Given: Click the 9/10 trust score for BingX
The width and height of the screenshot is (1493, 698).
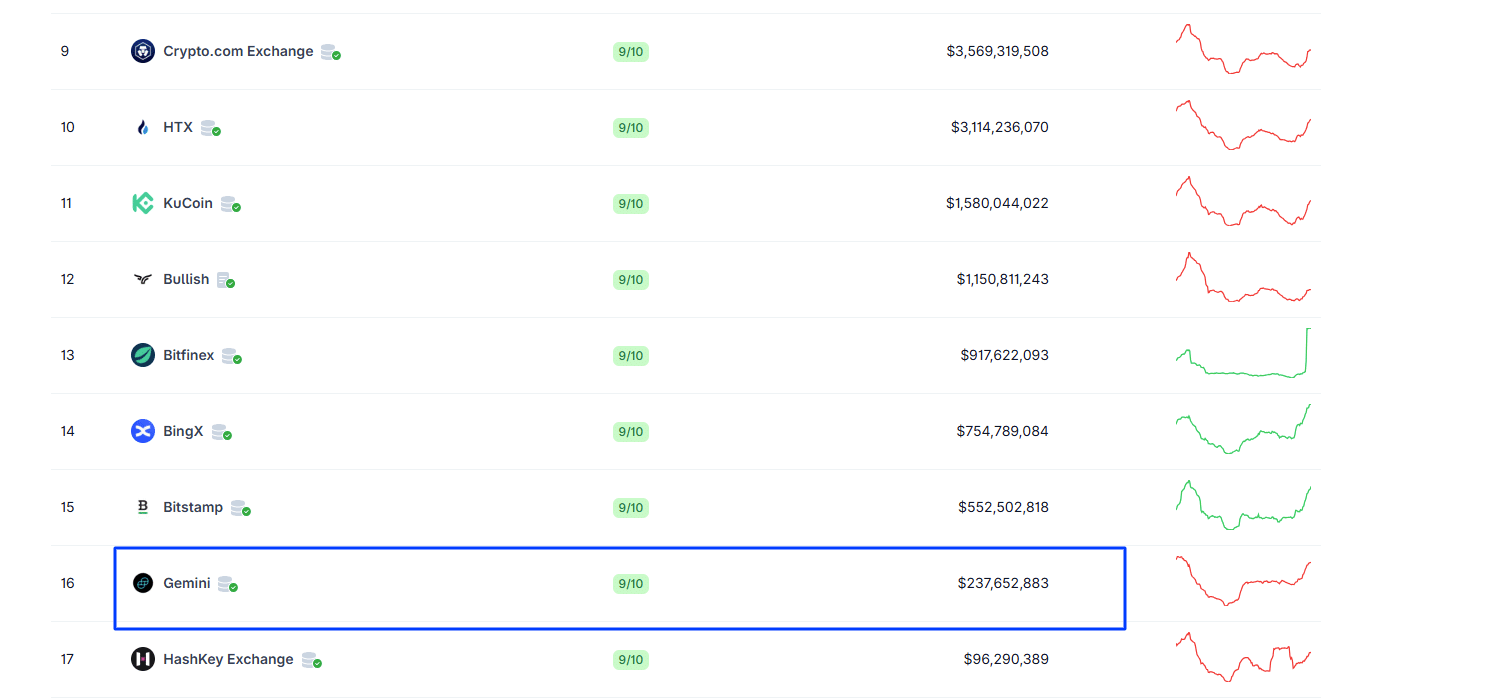Looking at the screenshot, I should click(631, 431).
